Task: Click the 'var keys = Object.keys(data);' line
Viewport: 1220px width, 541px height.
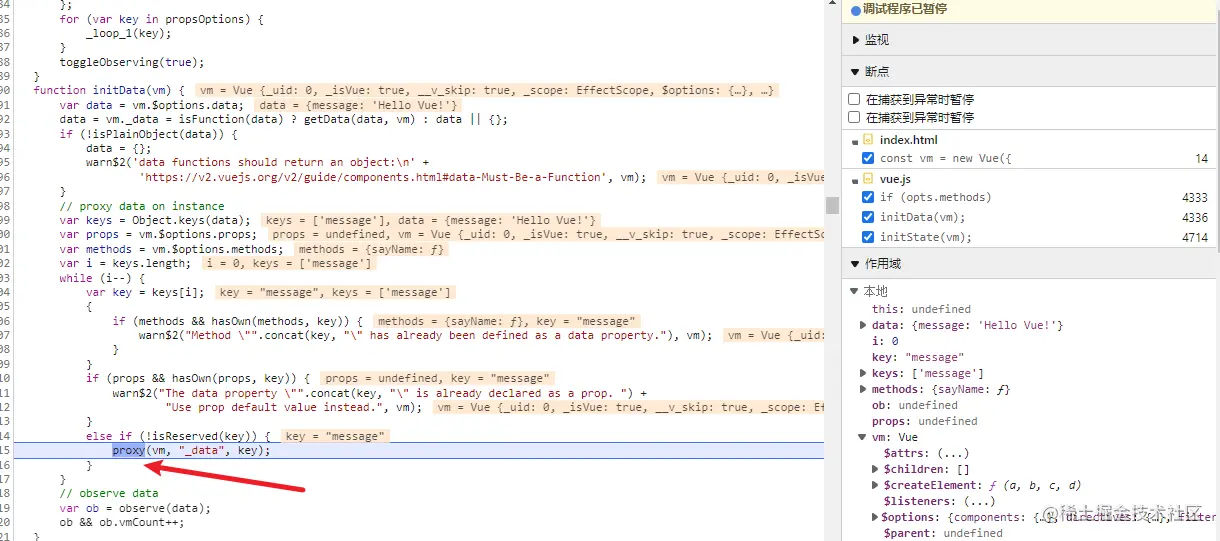Action: (x=156, y=220)
